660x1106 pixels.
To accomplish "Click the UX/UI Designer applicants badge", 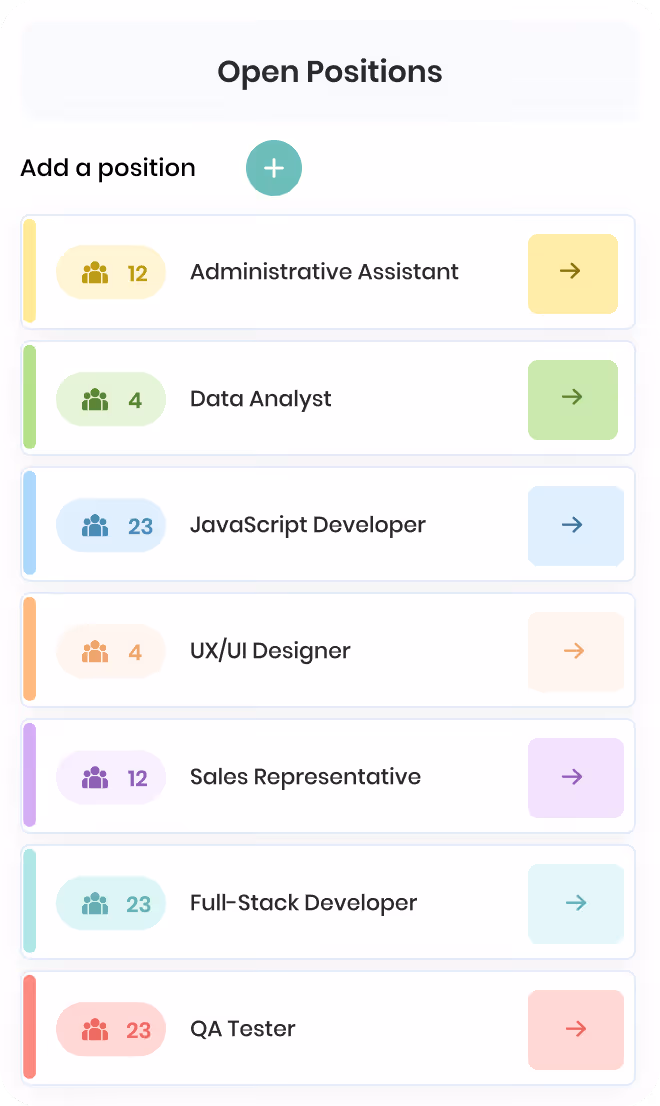I will click(111, 651).
